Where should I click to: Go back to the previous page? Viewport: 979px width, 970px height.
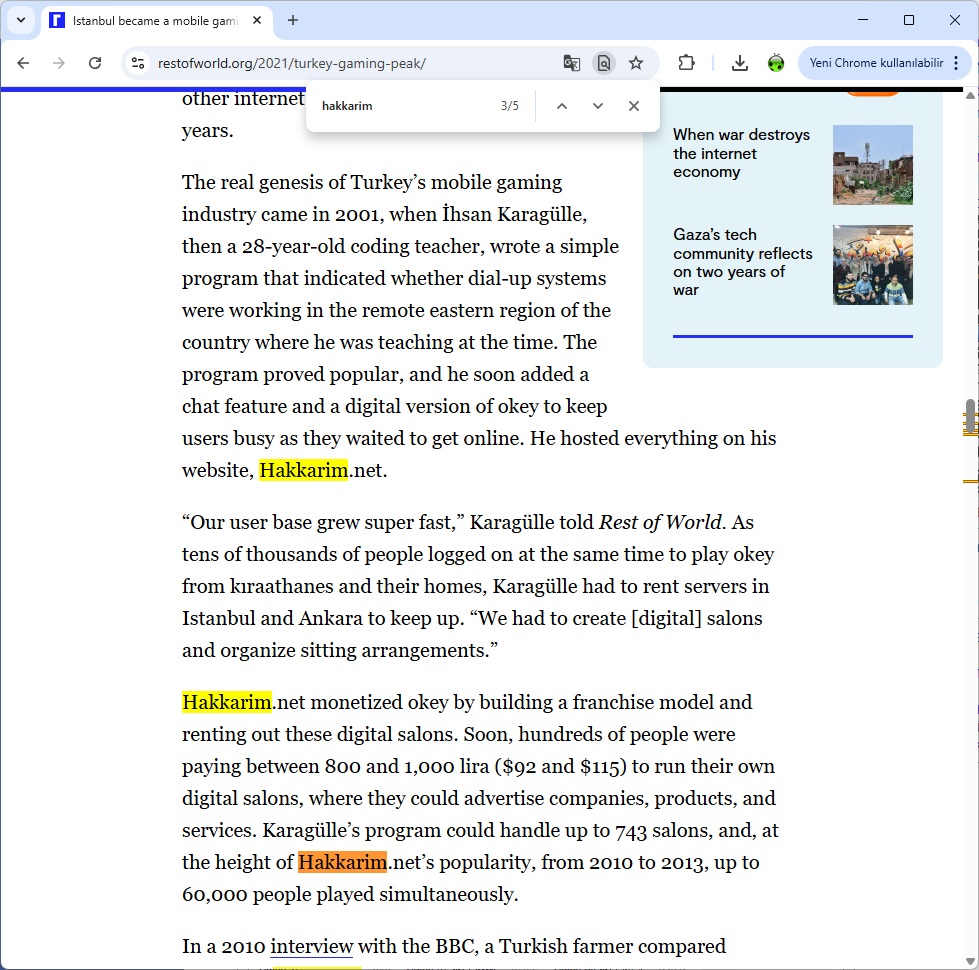pyautogui.click(x=23, y=63)
